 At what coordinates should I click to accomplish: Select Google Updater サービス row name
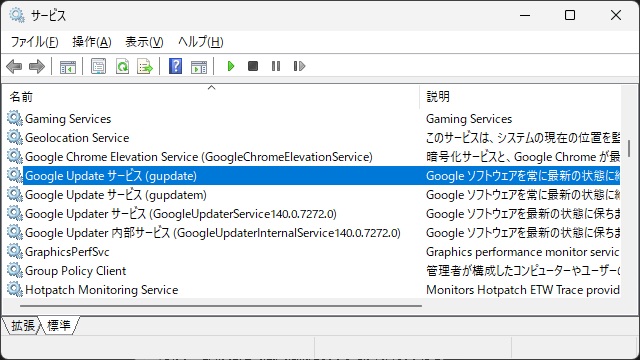(181, 214)
